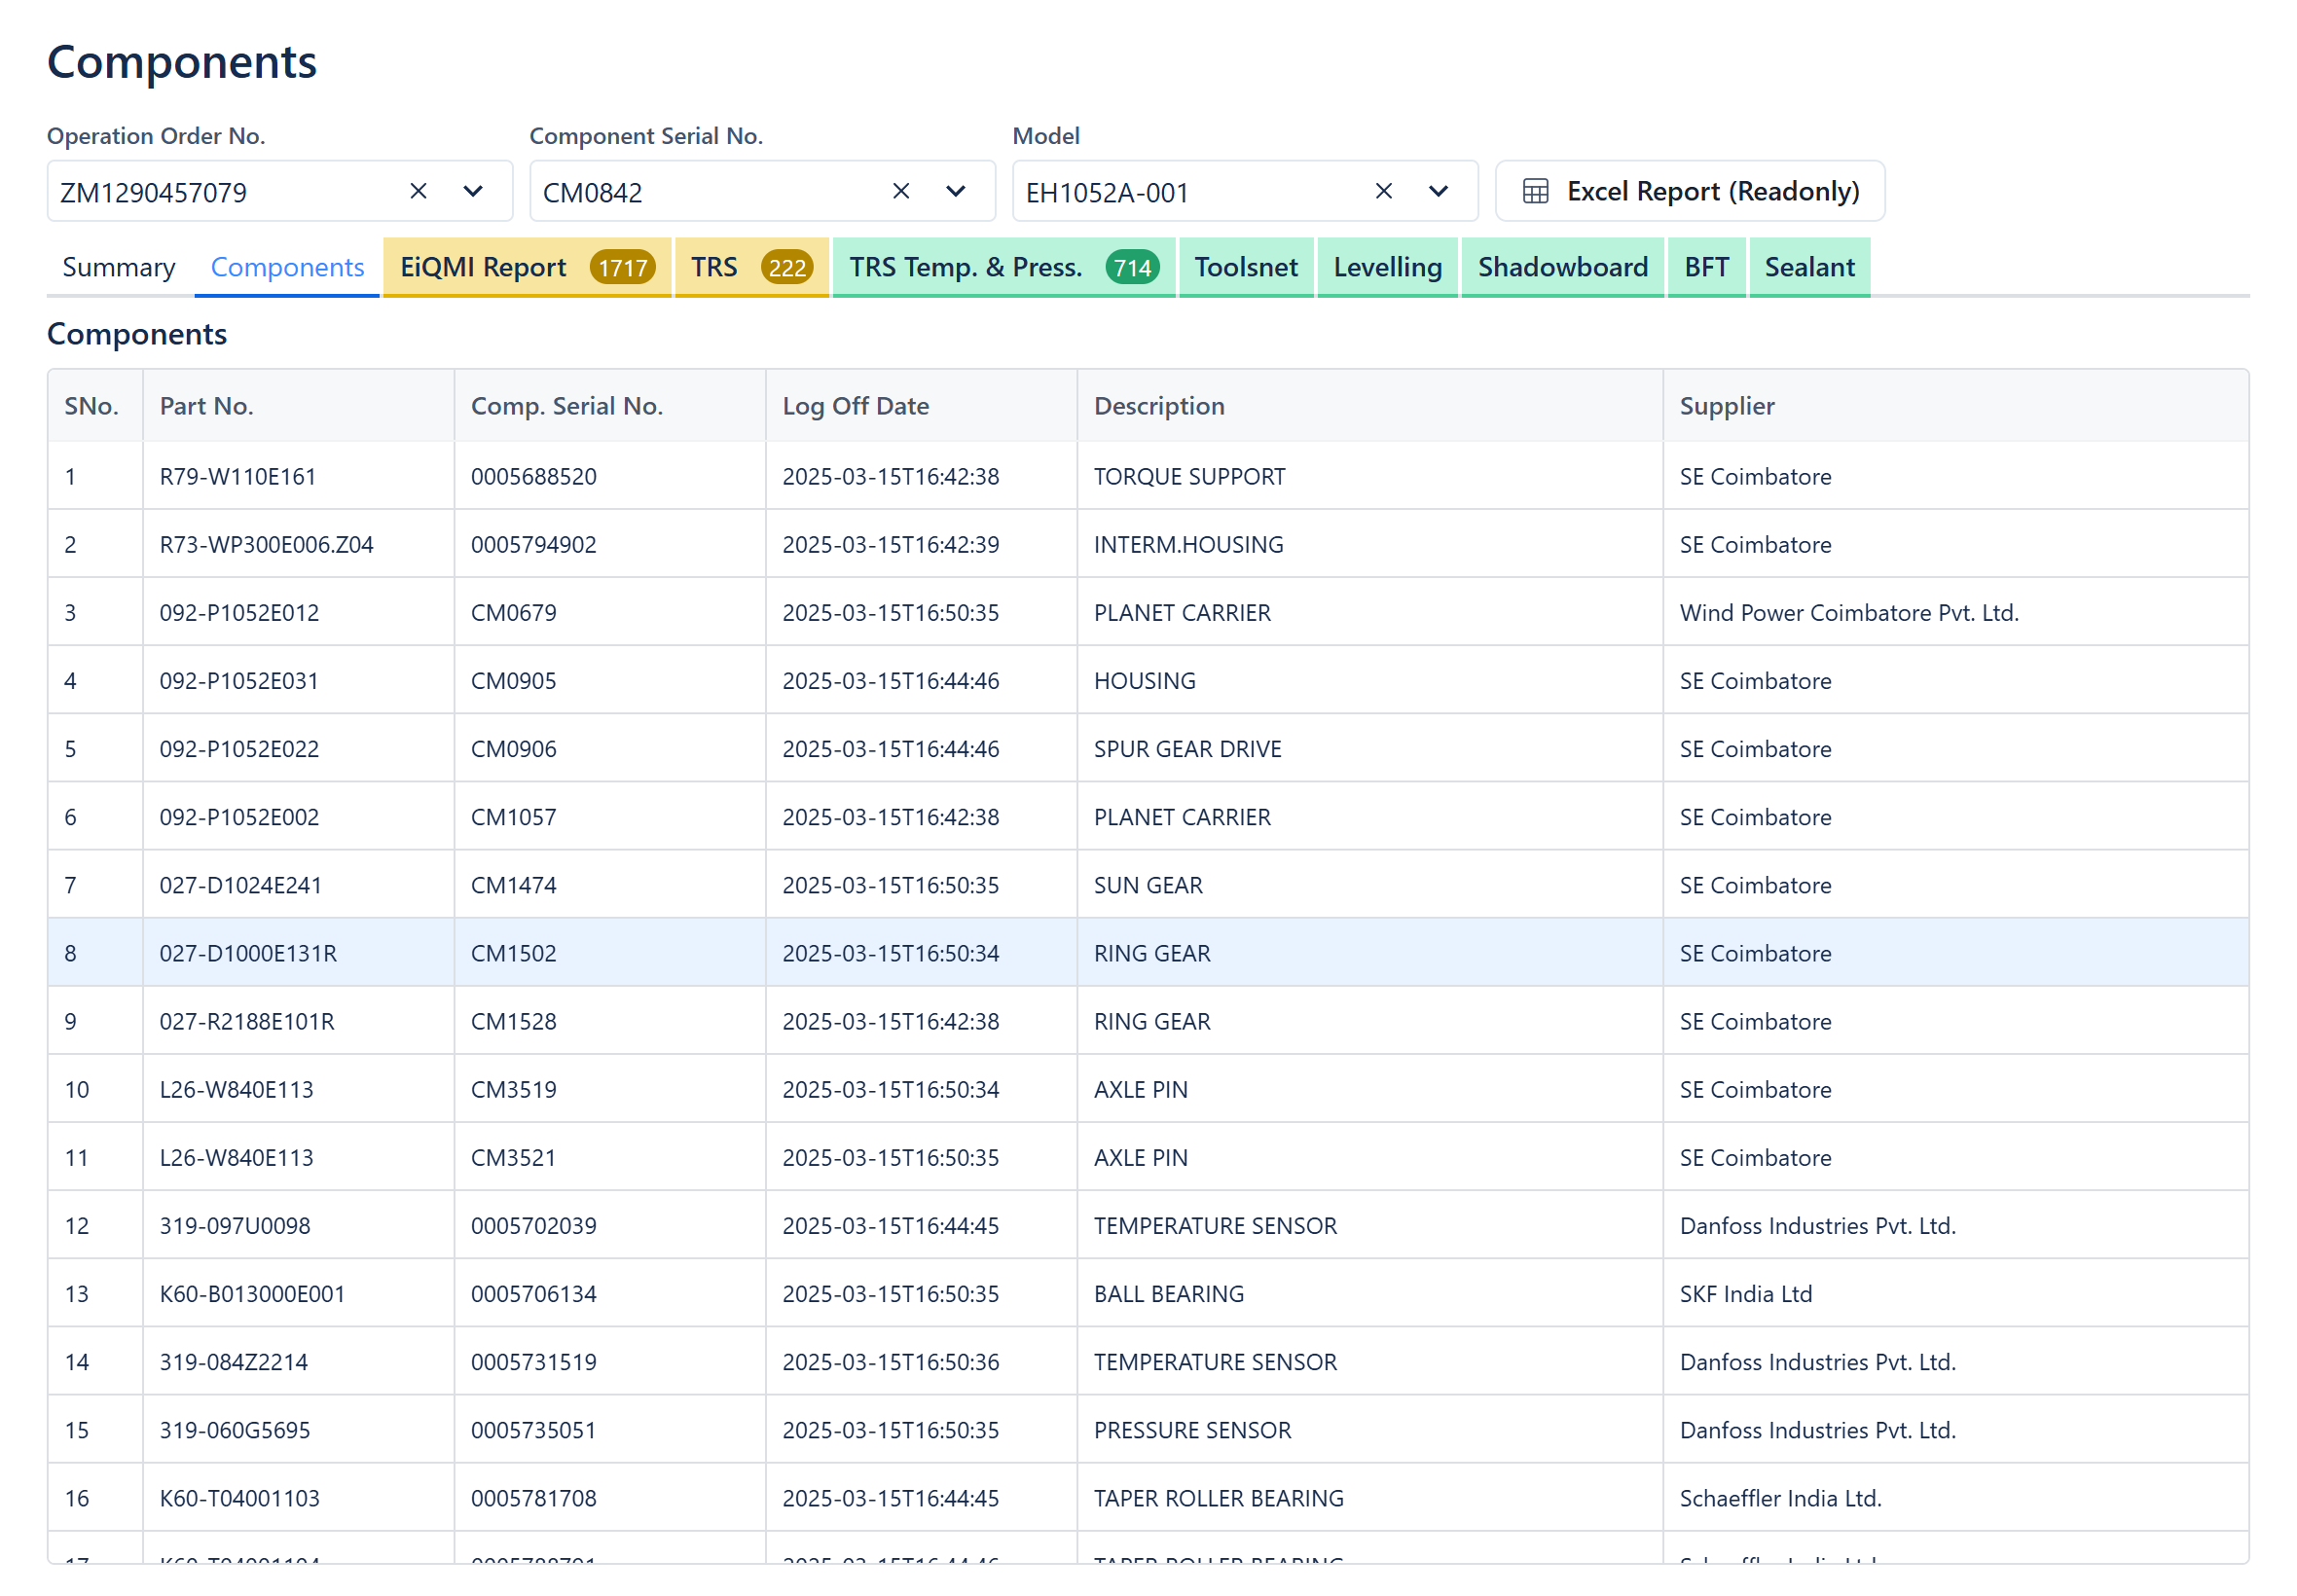The height and width of the screenshot is (1596, 2297).
Task: Open the Toolsnet tab
Action: point(1245,267)
